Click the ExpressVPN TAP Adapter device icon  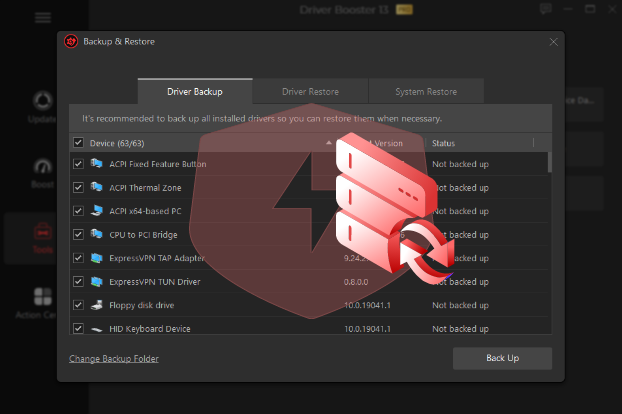[x=97, y=257]
